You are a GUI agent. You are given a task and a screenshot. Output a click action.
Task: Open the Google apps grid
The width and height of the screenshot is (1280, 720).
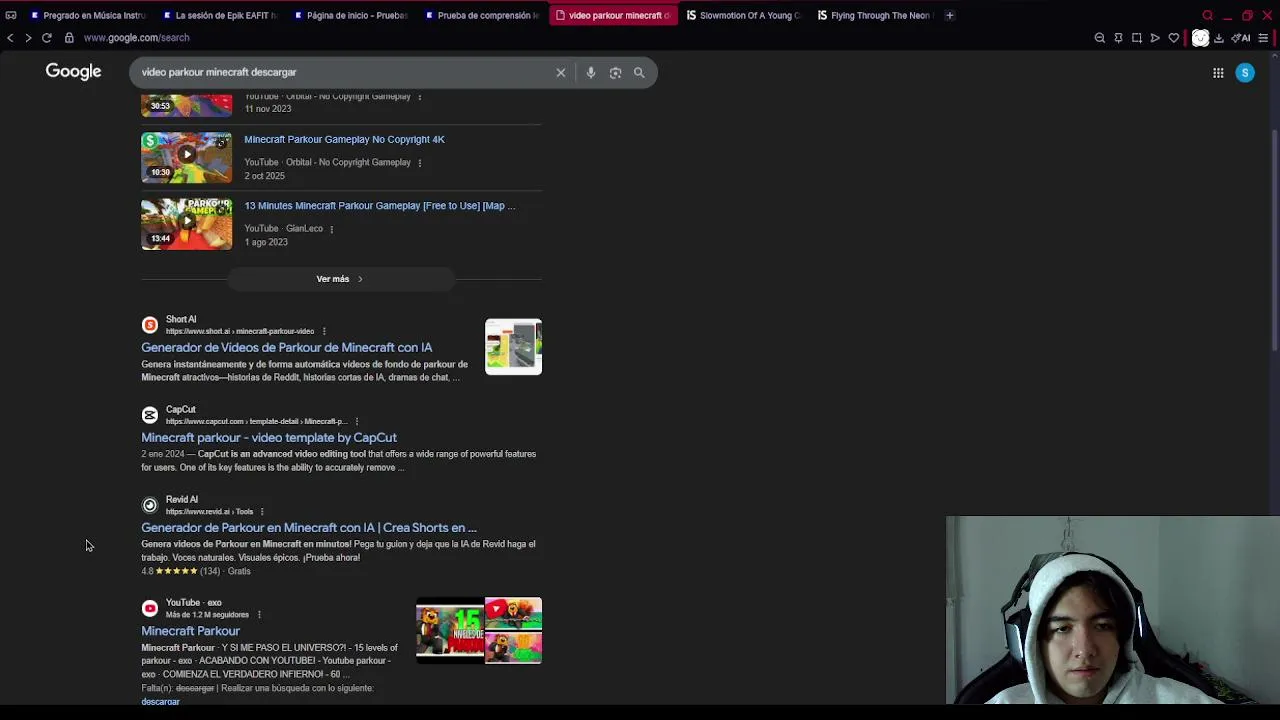tap(1218, 72)
